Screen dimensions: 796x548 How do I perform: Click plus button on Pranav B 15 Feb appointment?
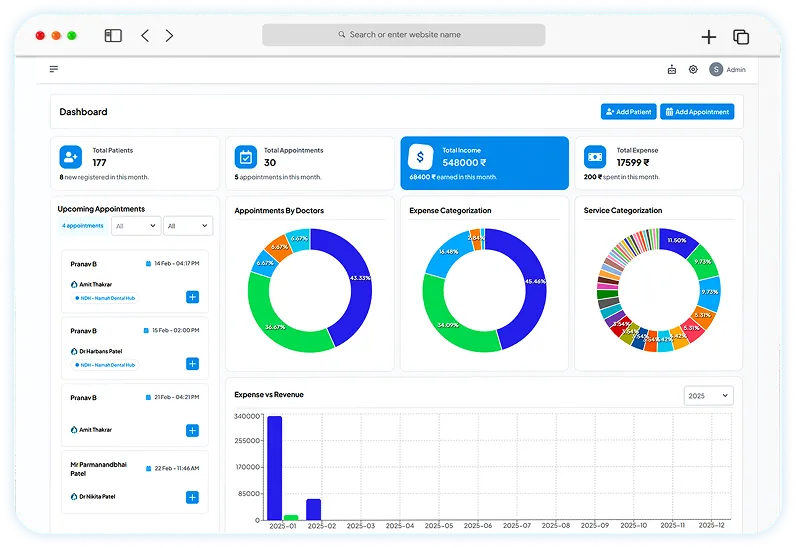point(192,364)
